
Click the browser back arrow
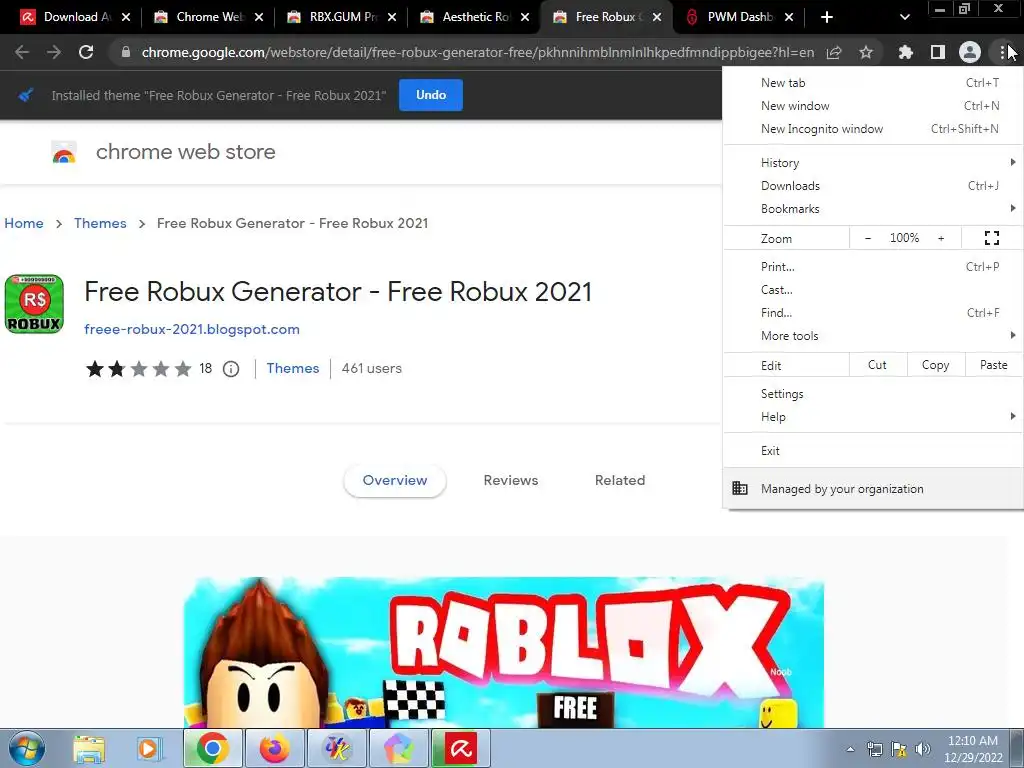pyautogui.click(x=22, y=52)
